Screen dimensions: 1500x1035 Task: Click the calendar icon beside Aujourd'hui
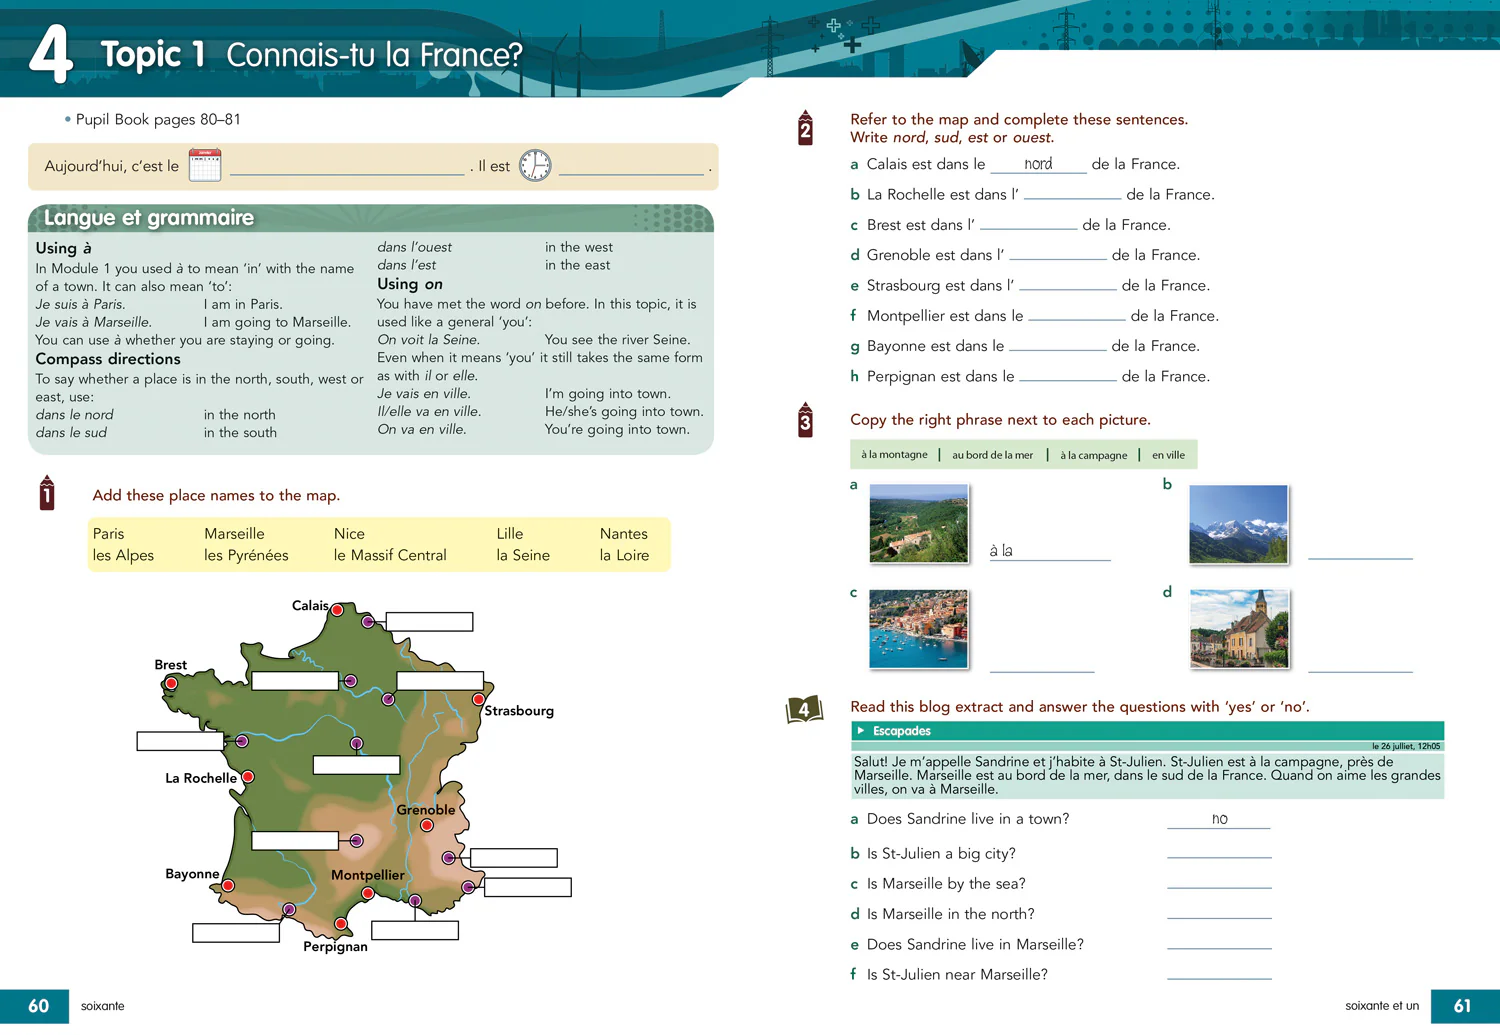click(205, 165)
